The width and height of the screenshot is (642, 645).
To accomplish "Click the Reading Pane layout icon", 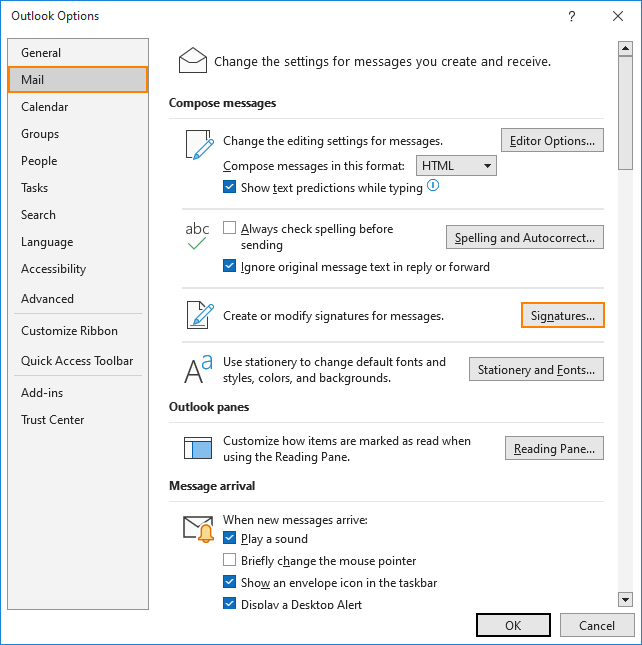I will point(198,448).
